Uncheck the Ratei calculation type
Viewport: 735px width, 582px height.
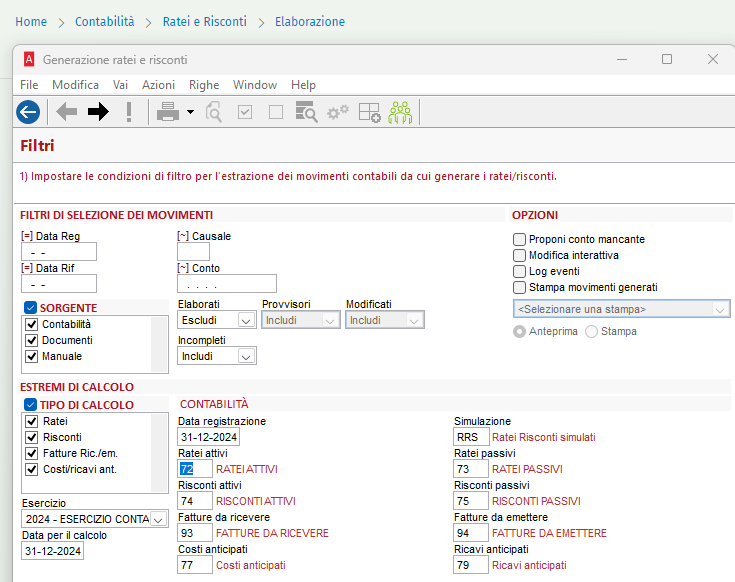point(31,421)
